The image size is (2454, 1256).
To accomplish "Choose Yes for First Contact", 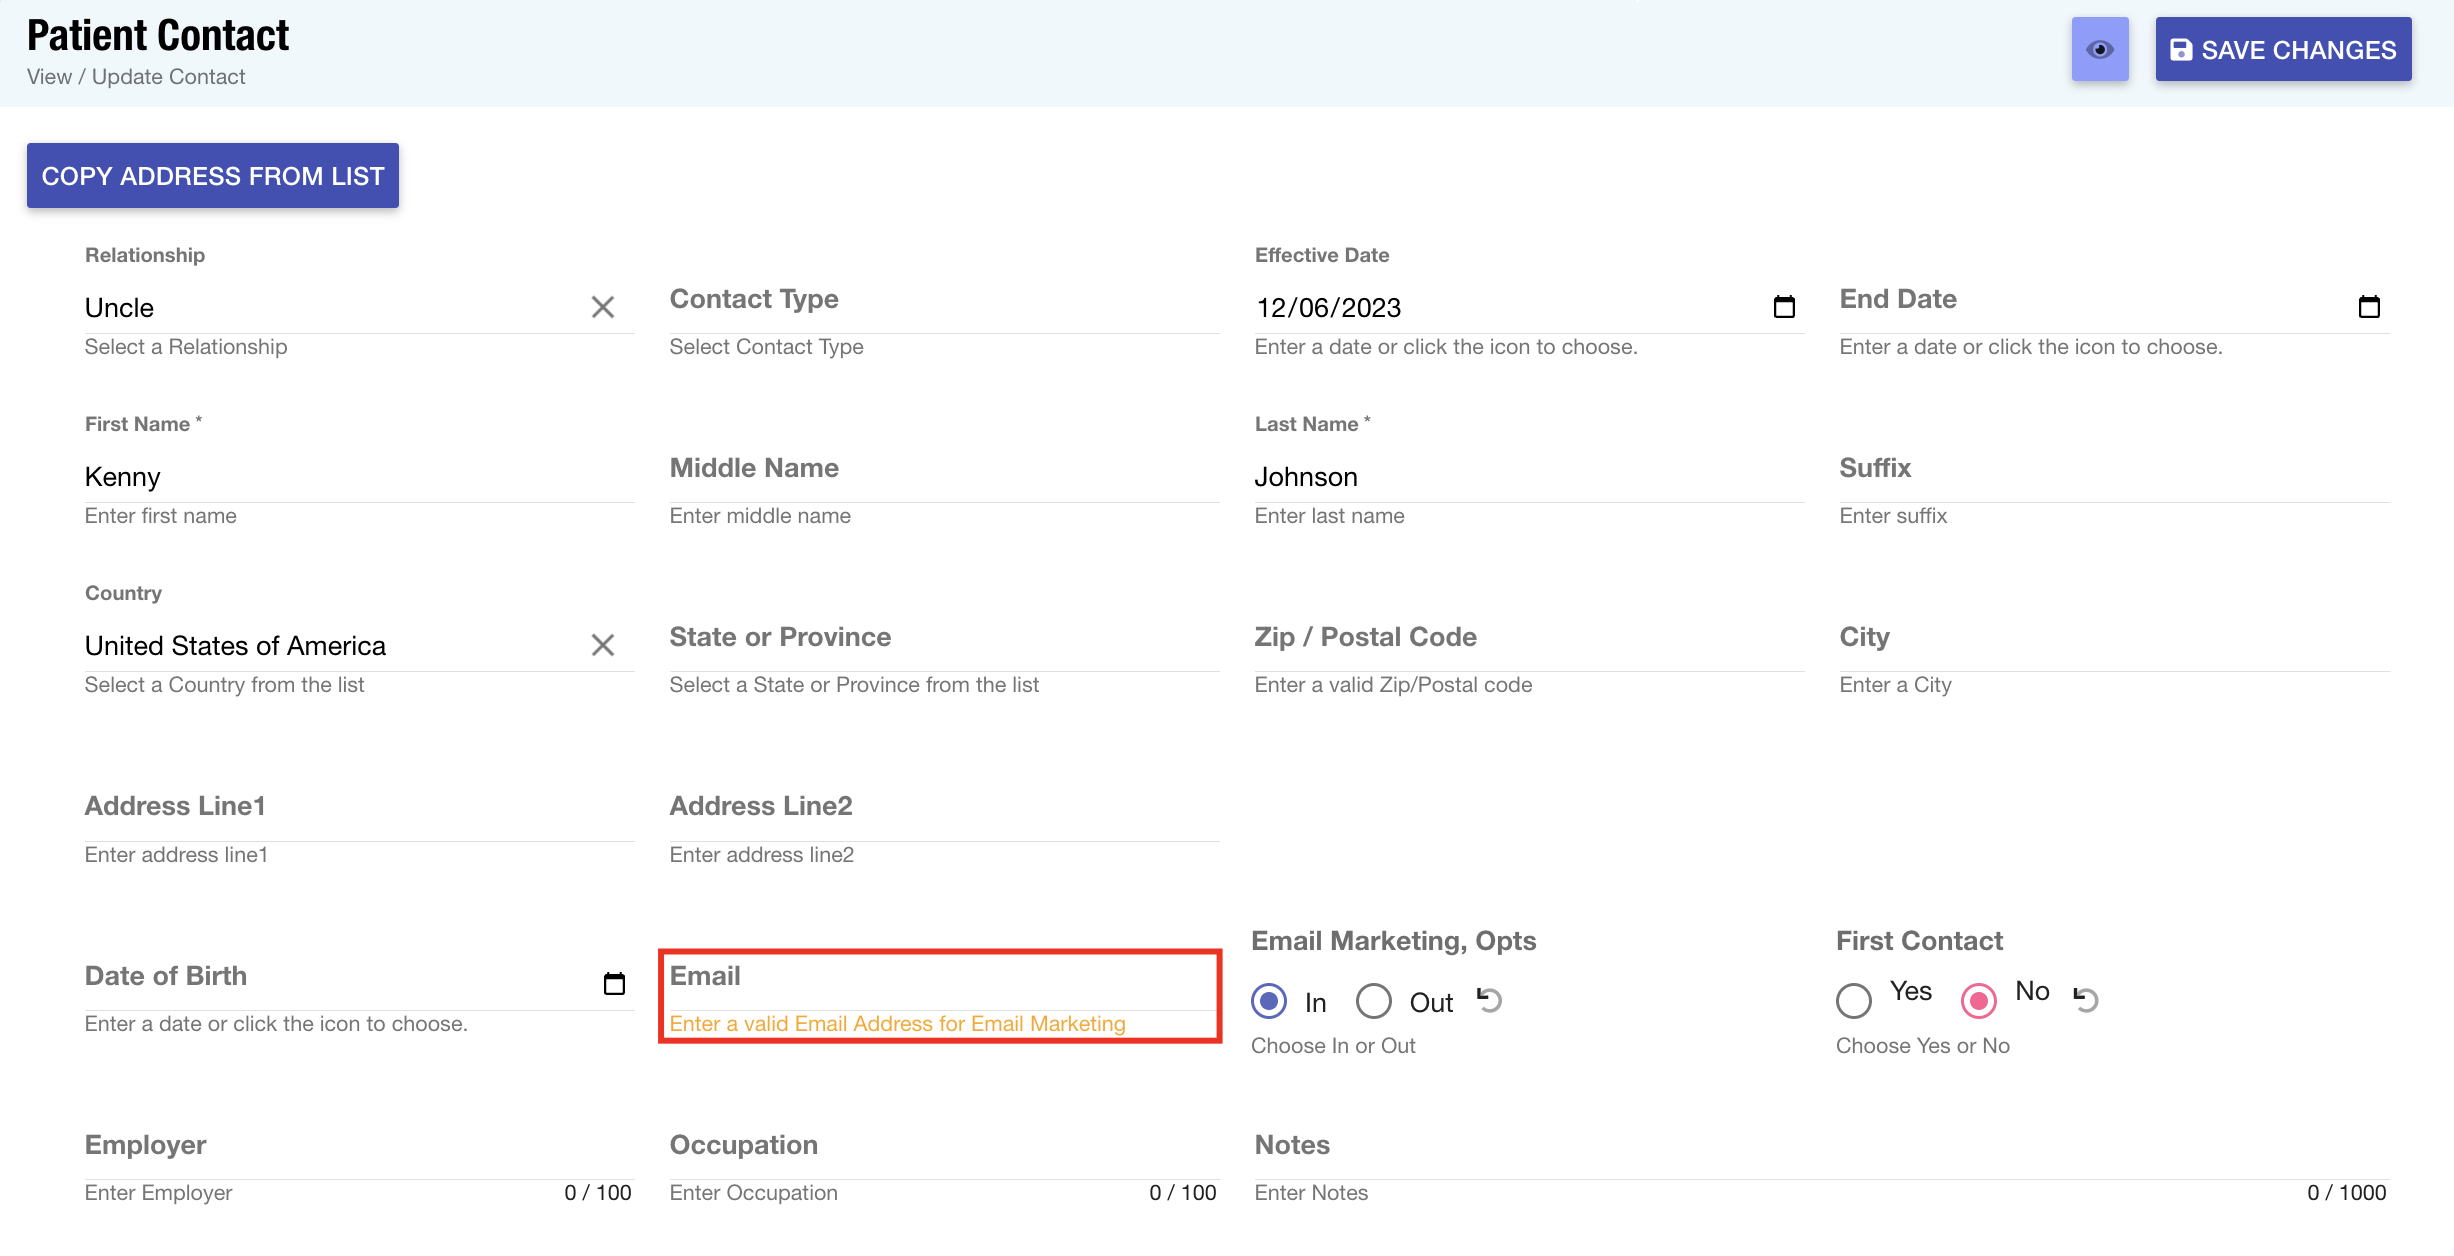I will coord(1854,1000).
